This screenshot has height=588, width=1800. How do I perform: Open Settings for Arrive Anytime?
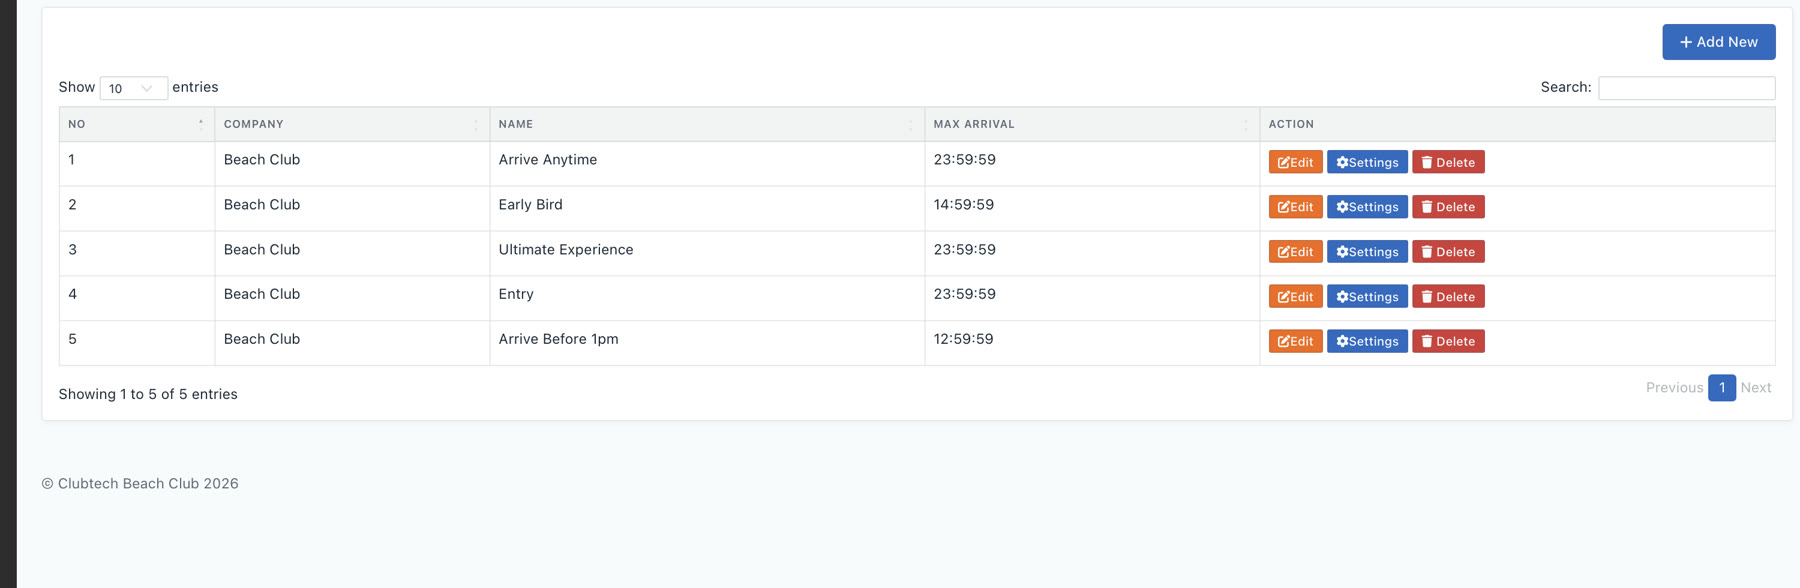[x=1367, y=162]
